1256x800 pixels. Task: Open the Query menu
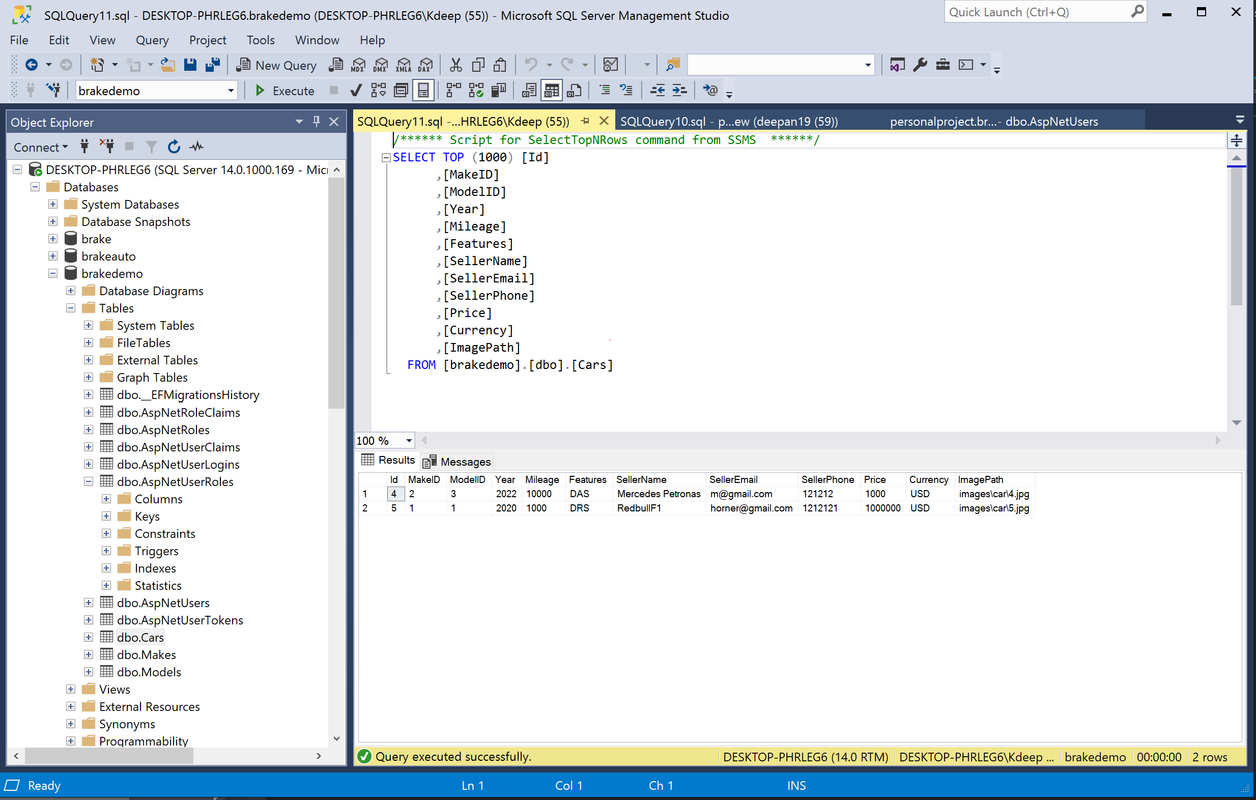click(152, 40)
